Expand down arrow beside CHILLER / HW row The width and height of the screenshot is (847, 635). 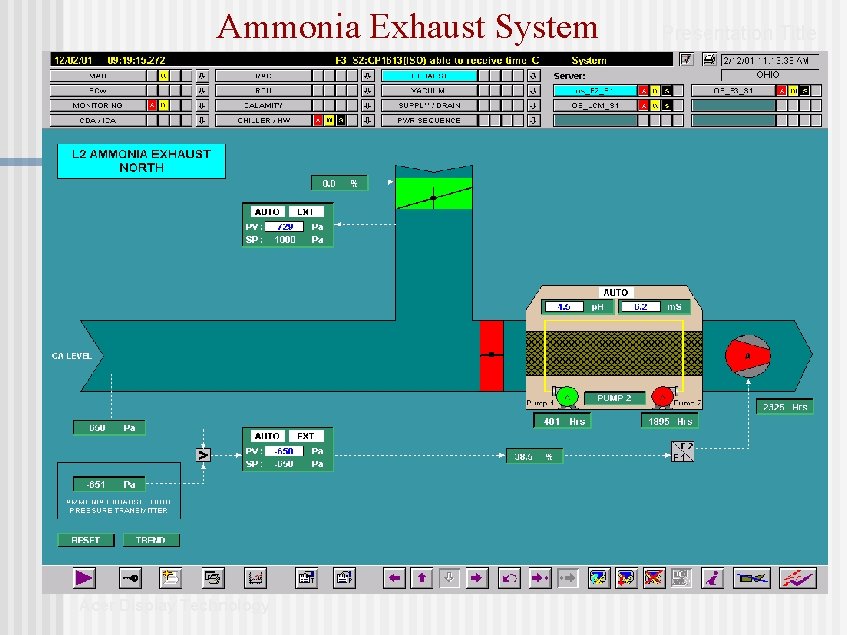pyautogui.click(x=367, y=120)
